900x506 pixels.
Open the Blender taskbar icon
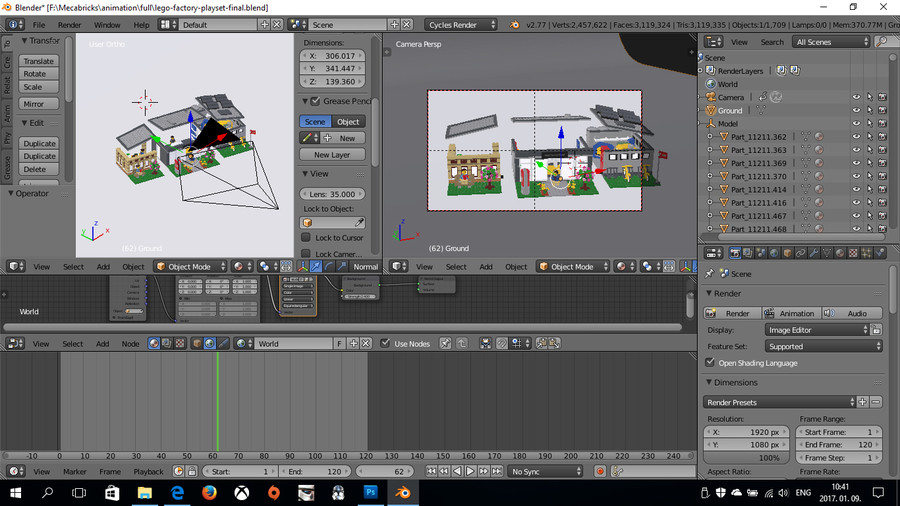pos(403,492)
